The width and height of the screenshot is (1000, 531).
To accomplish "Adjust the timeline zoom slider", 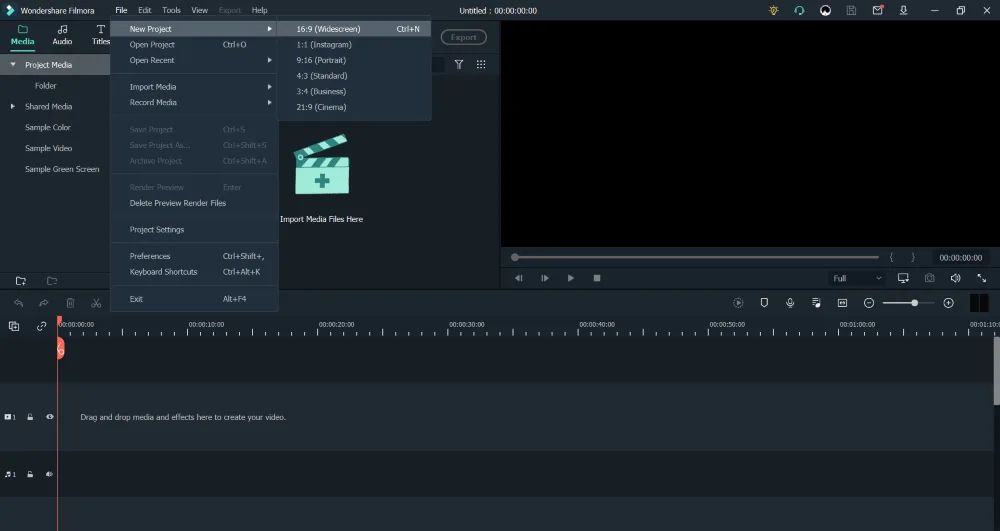I will 908,303.
